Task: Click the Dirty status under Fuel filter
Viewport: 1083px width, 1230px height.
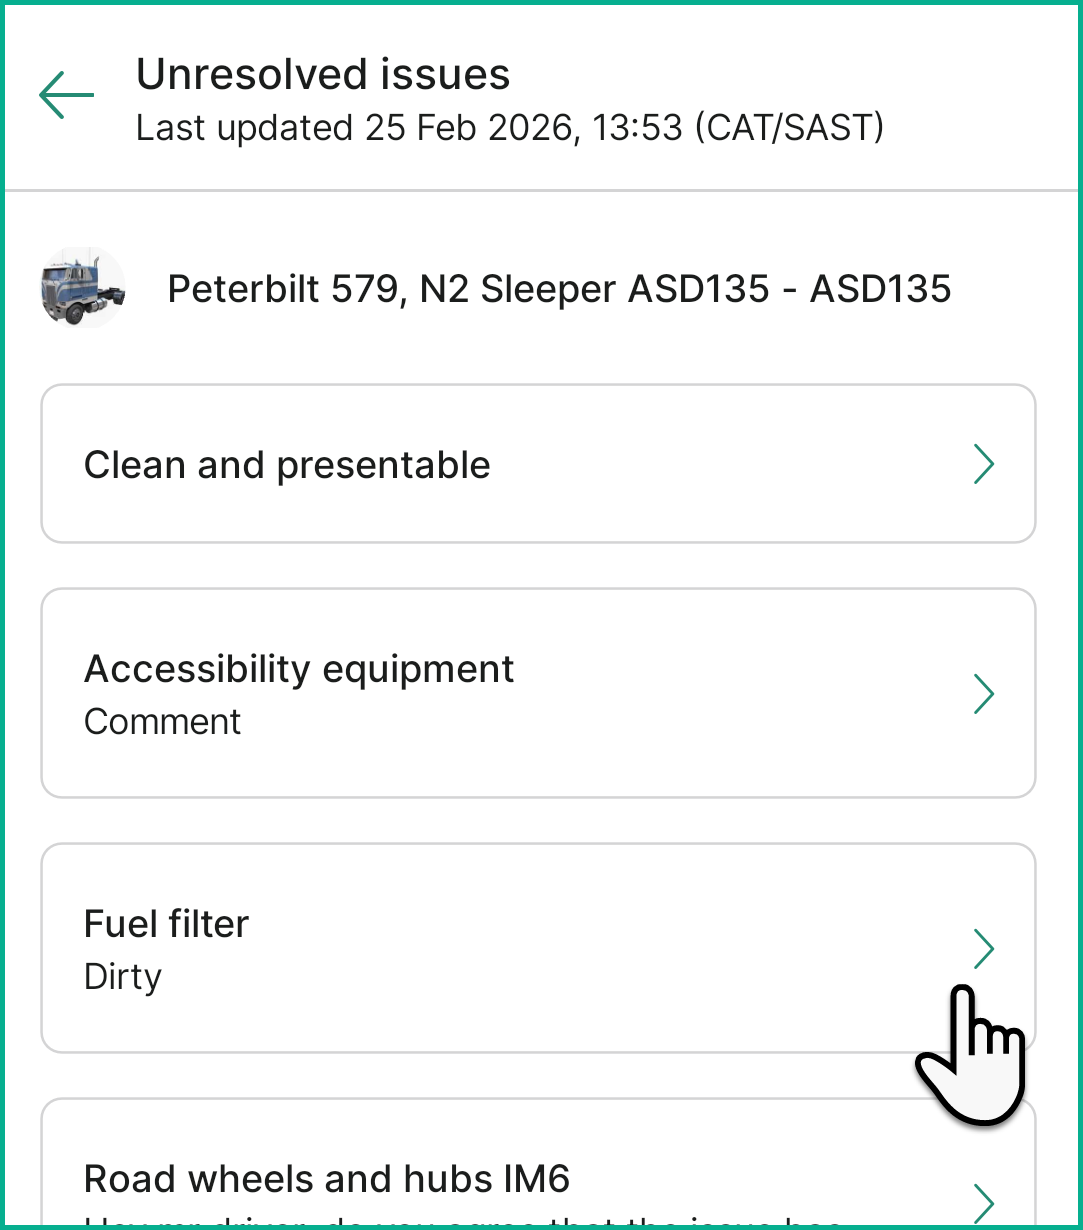Action: point(123,977)
